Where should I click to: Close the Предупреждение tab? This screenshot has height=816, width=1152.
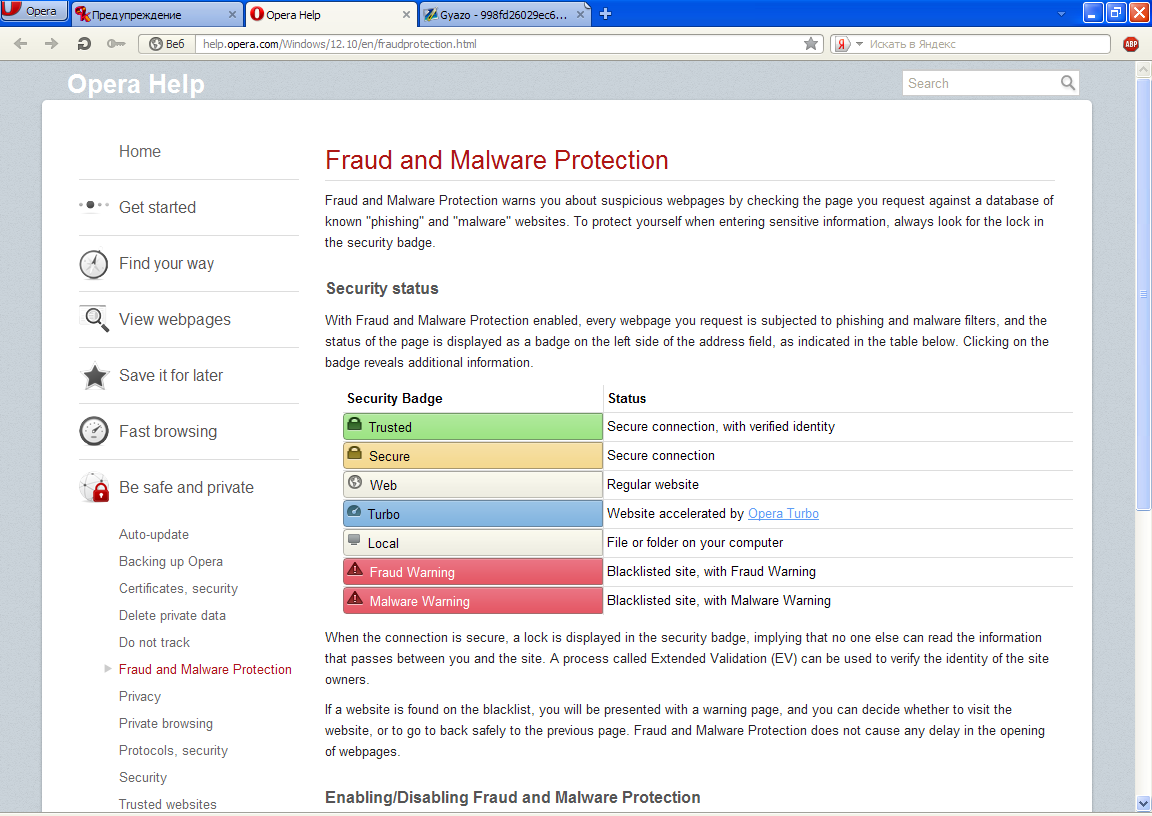click(232, 15)
